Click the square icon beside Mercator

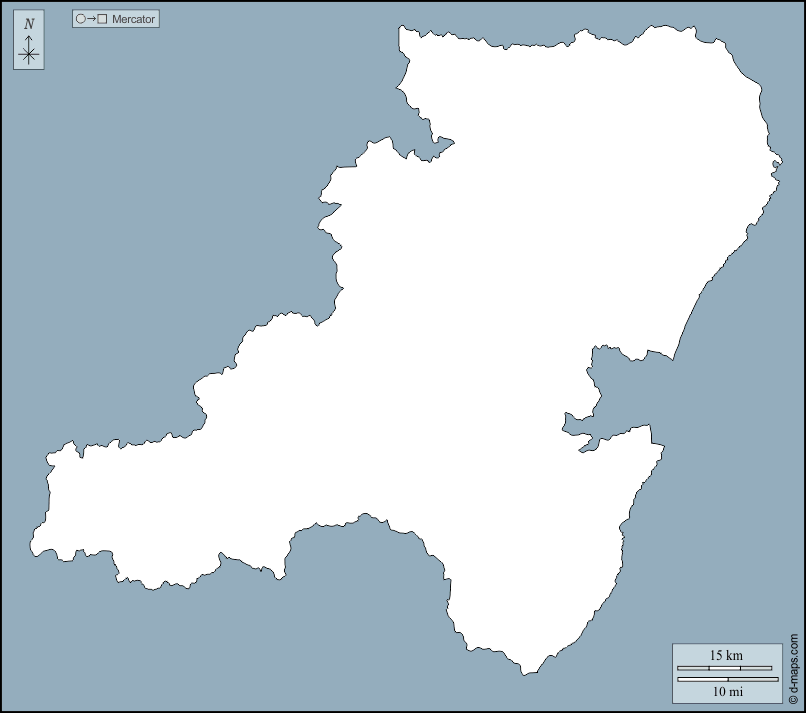coord(102,19)
